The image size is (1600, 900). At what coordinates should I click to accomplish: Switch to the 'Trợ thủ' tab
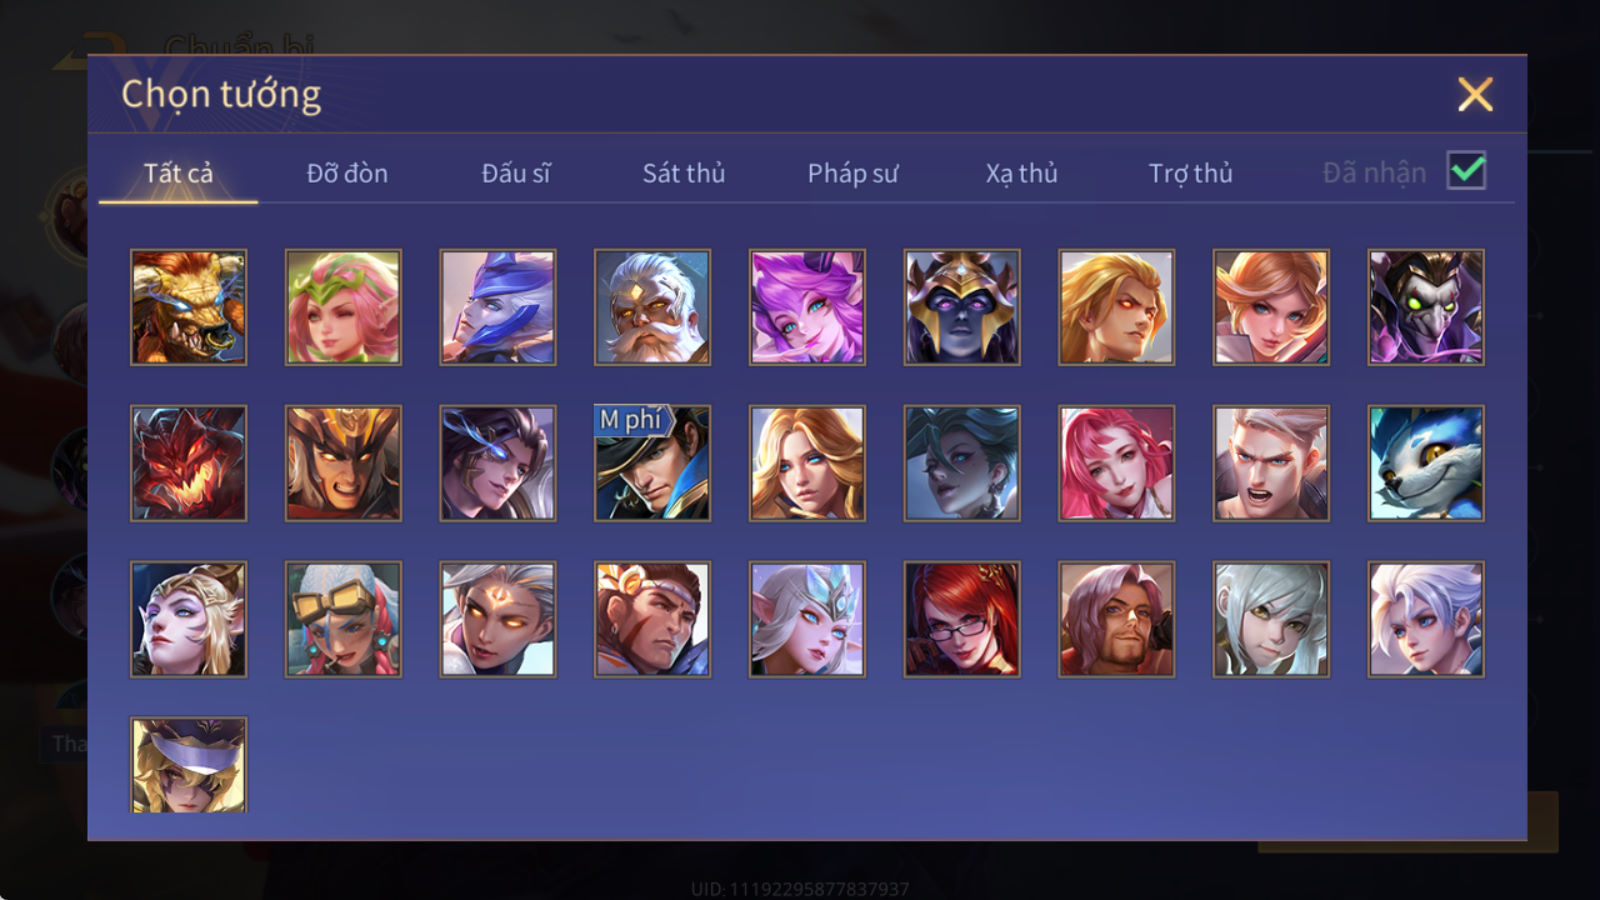tap(1190, 173)
